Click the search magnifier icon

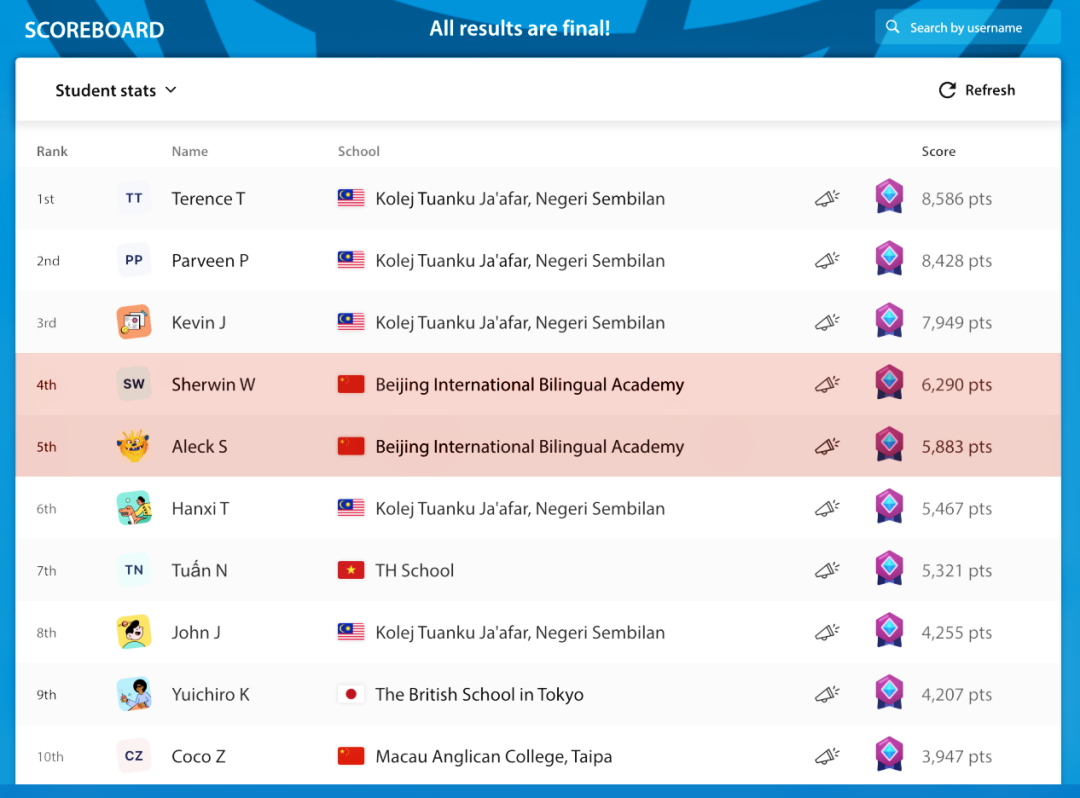(x=893, y=27)
